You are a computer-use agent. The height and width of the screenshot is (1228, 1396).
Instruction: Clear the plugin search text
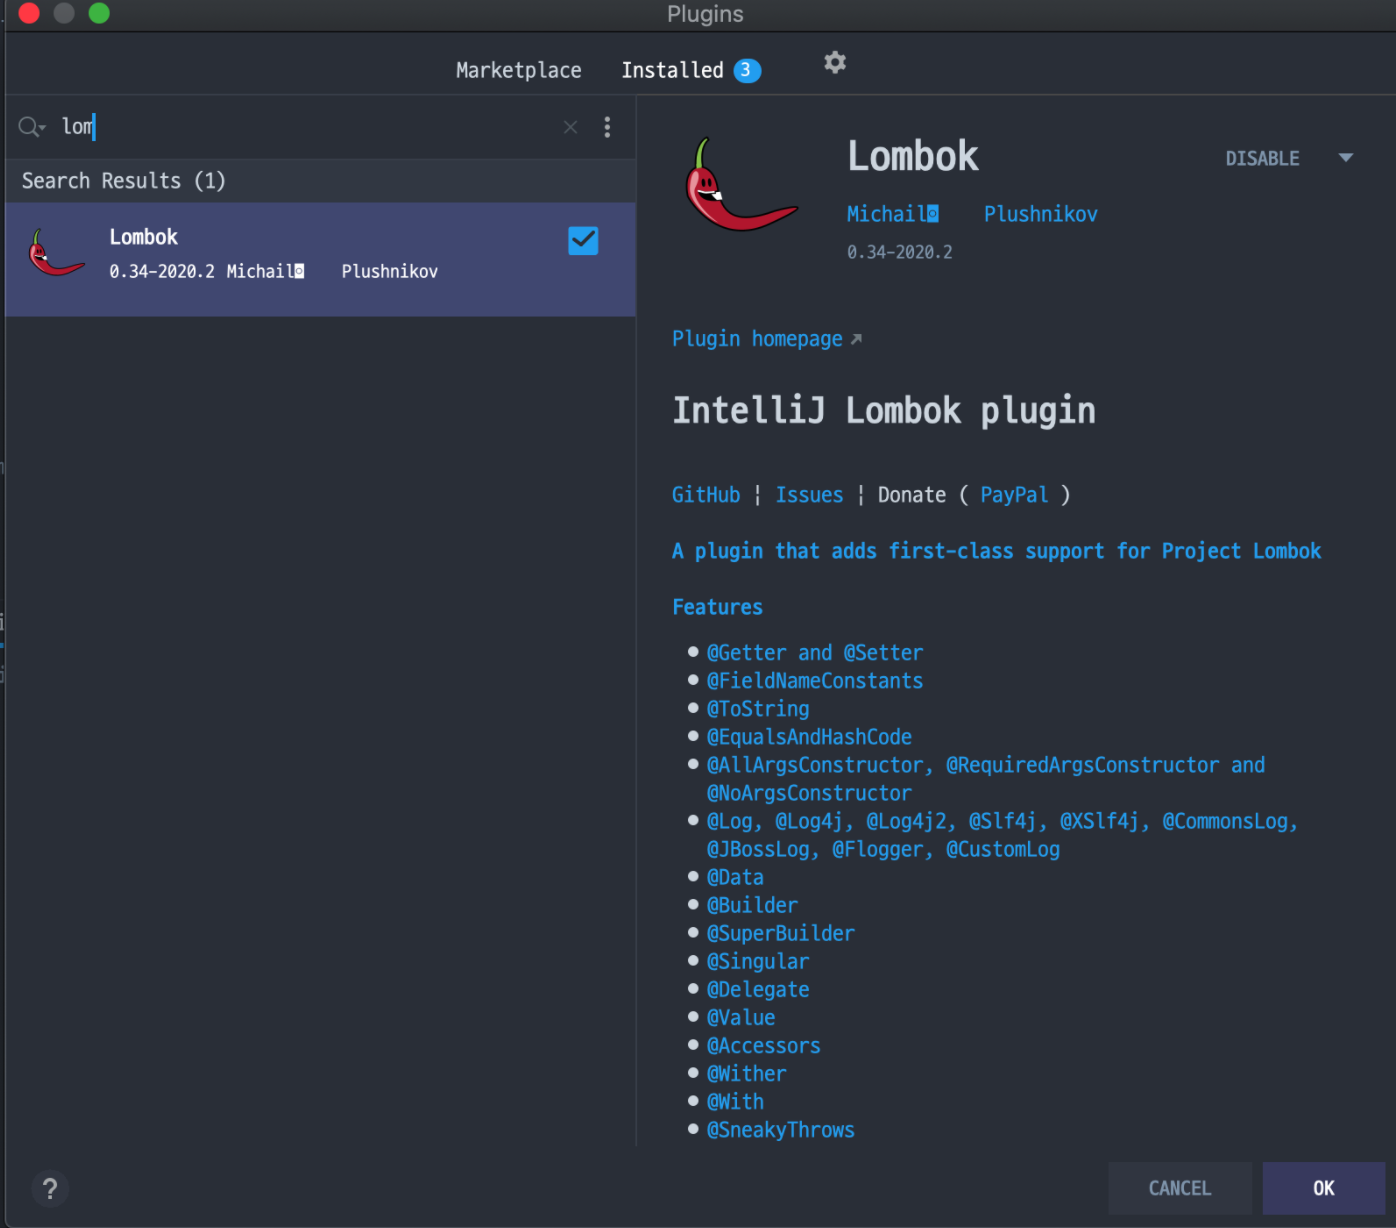click(570, 127)
